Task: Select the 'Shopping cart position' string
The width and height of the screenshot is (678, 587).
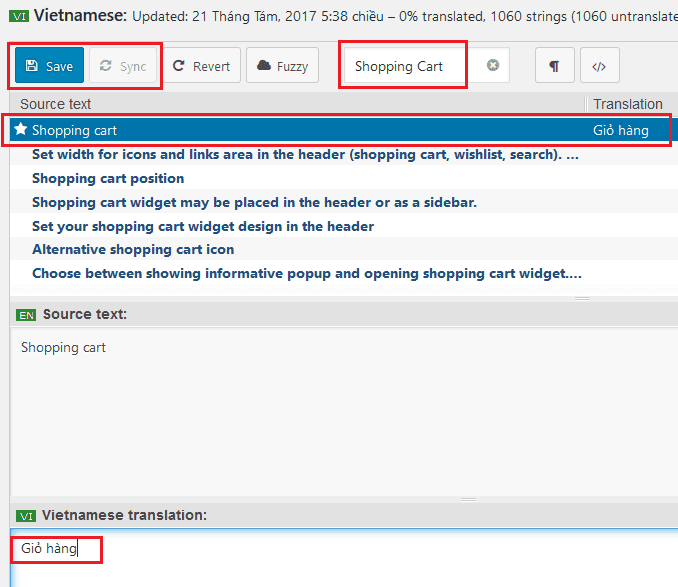Action: click(108, 179)
